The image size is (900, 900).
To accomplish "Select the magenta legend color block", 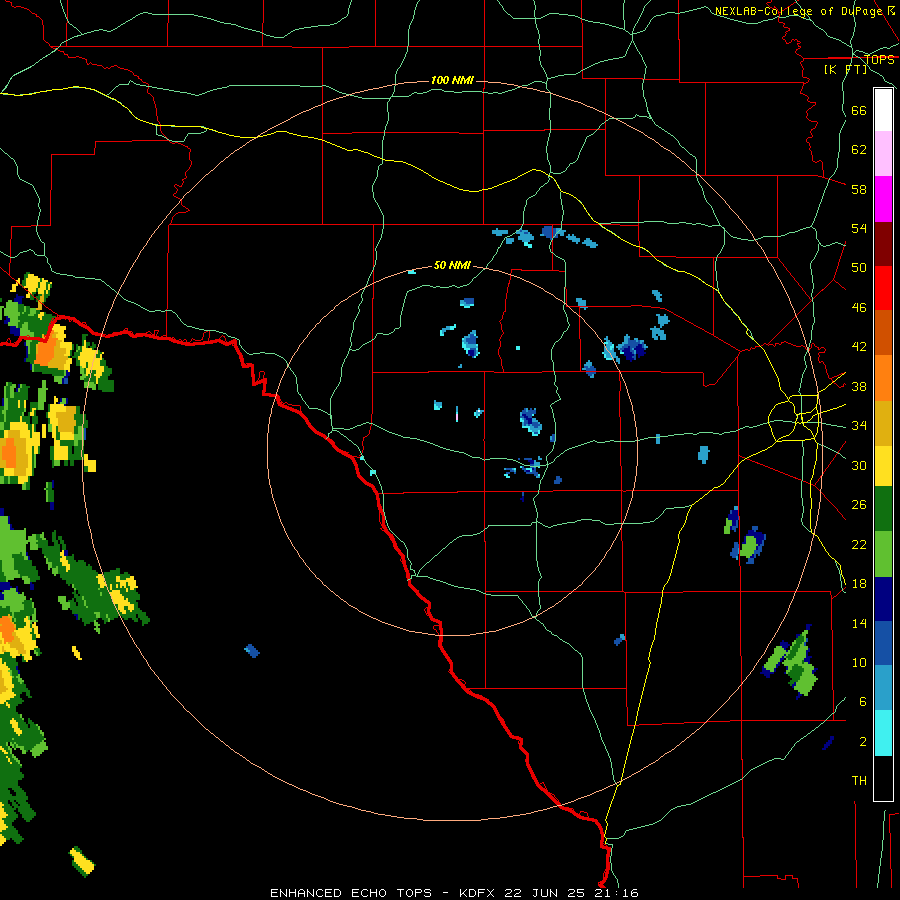I will click(883, 199).
